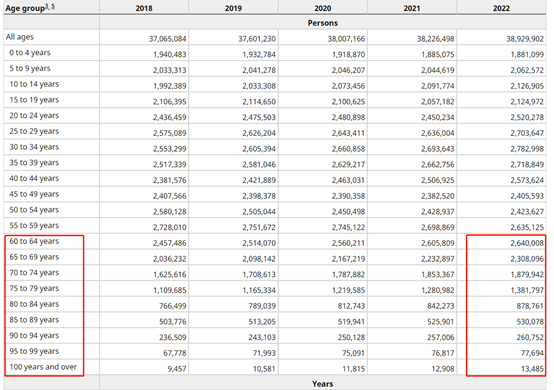Viewport: 554px width, 390px height.
Task: Click the Persons section header
Action: click(323, 23)
